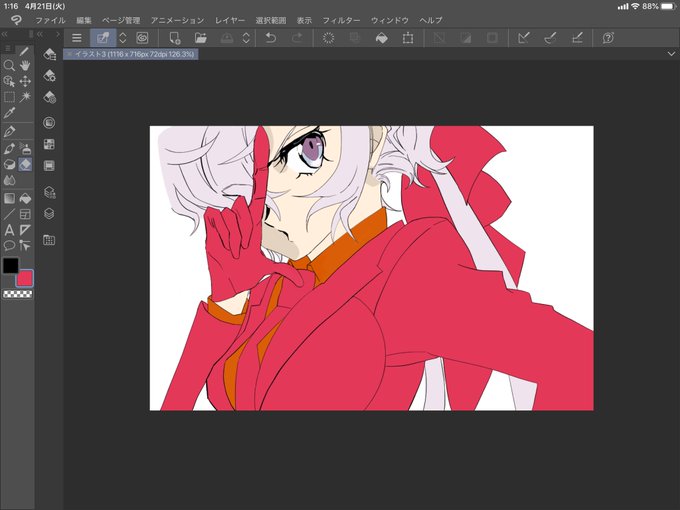Toggle the touch operation mode button
Screen dimensions: 680x510
coord(103,38)
